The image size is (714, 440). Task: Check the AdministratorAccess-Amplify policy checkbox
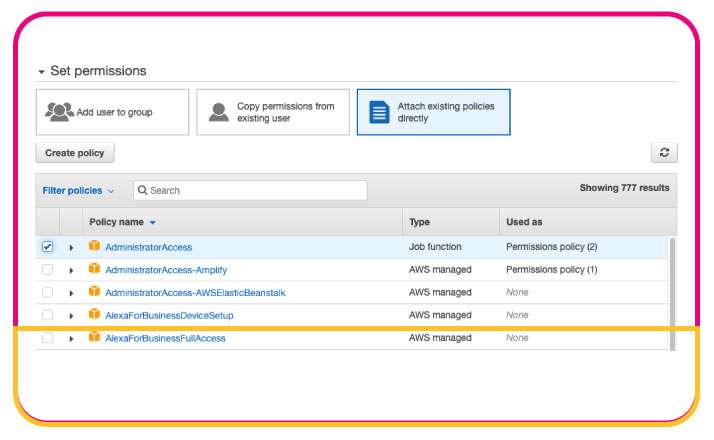click(x=47, y=270)
